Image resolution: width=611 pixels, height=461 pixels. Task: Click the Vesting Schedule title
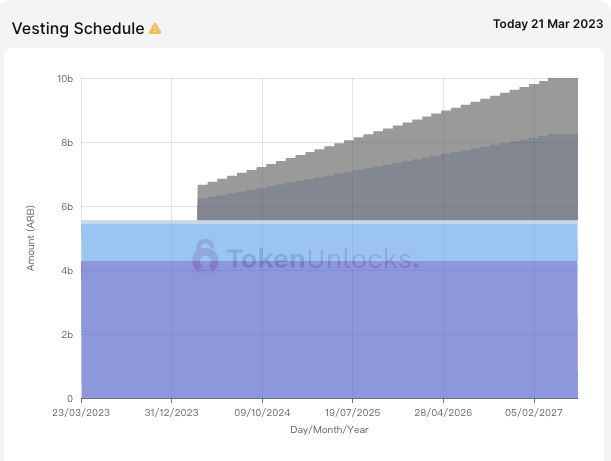[78, 28]
